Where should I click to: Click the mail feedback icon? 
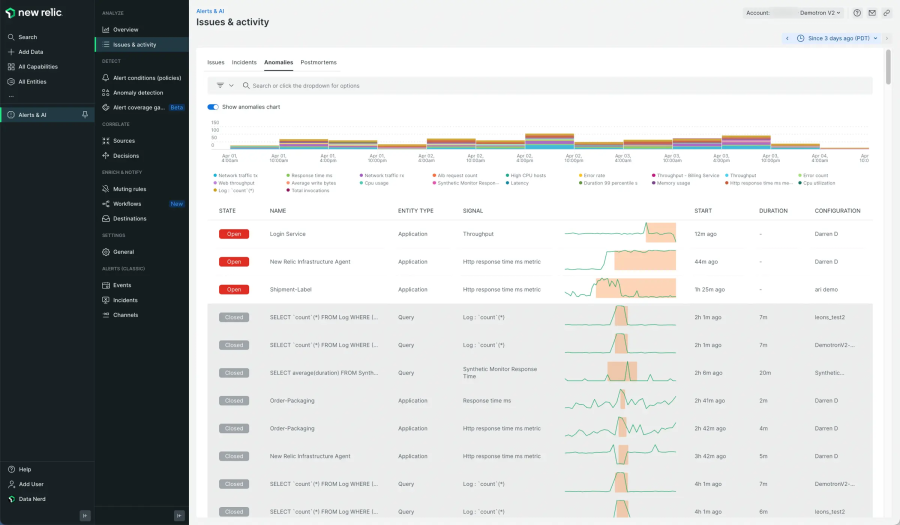coord(872,13)
